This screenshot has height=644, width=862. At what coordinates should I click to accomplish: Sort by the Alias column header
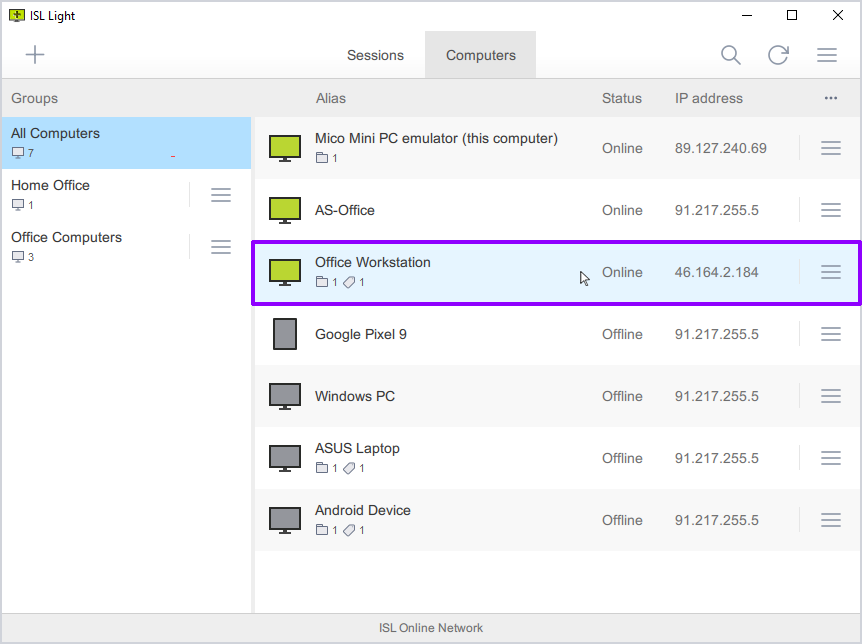pos(331,98)
